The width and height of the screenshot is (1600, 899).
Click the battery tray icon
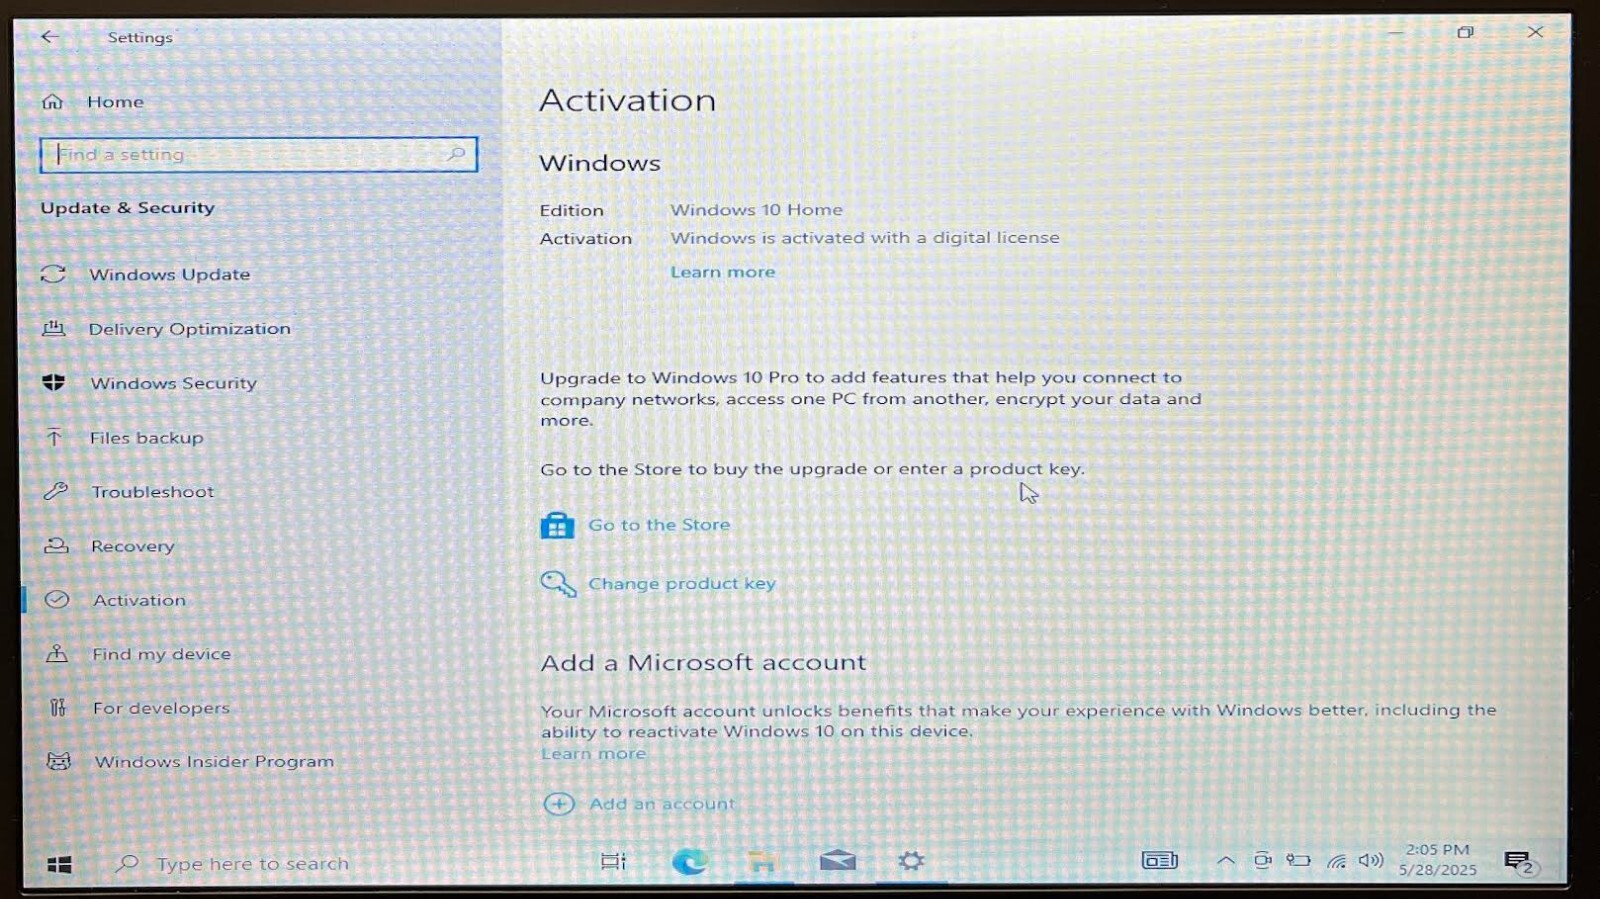(1298, 861)
